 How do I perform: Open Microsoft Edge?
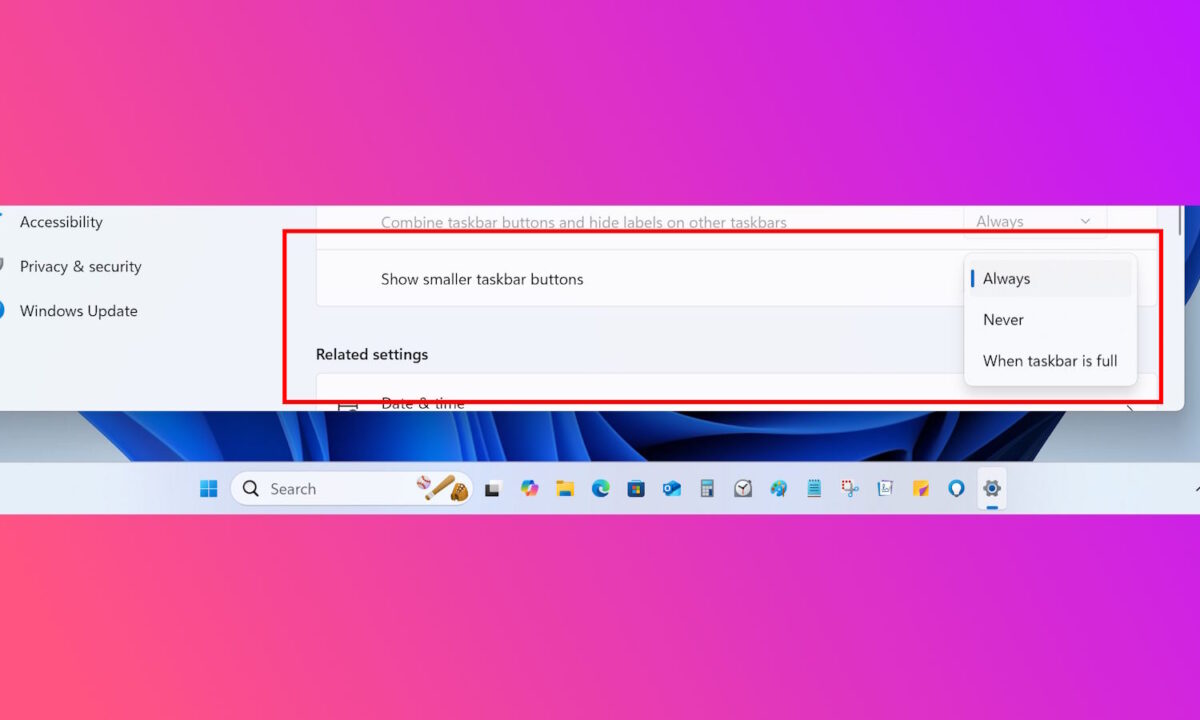(x=601, y=488)
